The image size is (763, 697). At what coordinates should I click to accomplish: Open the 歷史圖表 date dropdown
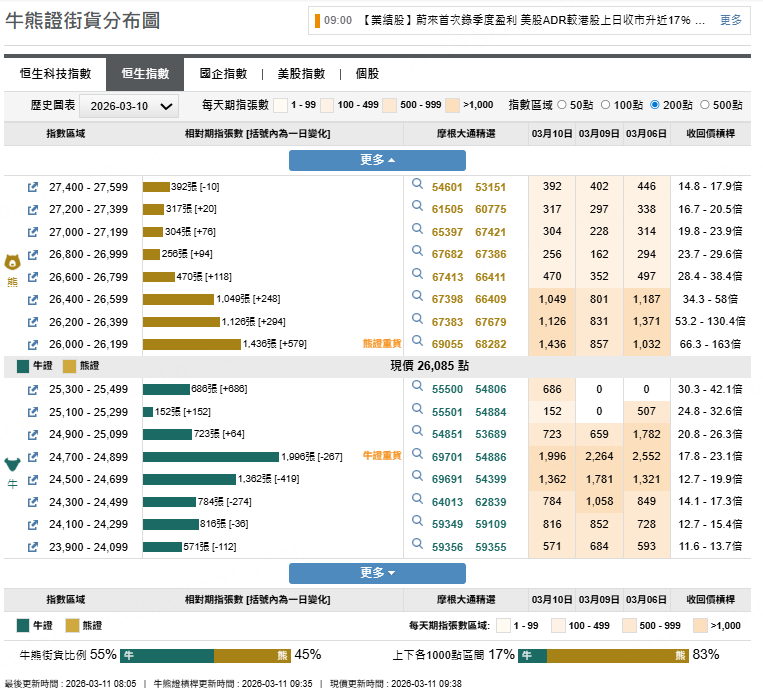tap(128, 106)
